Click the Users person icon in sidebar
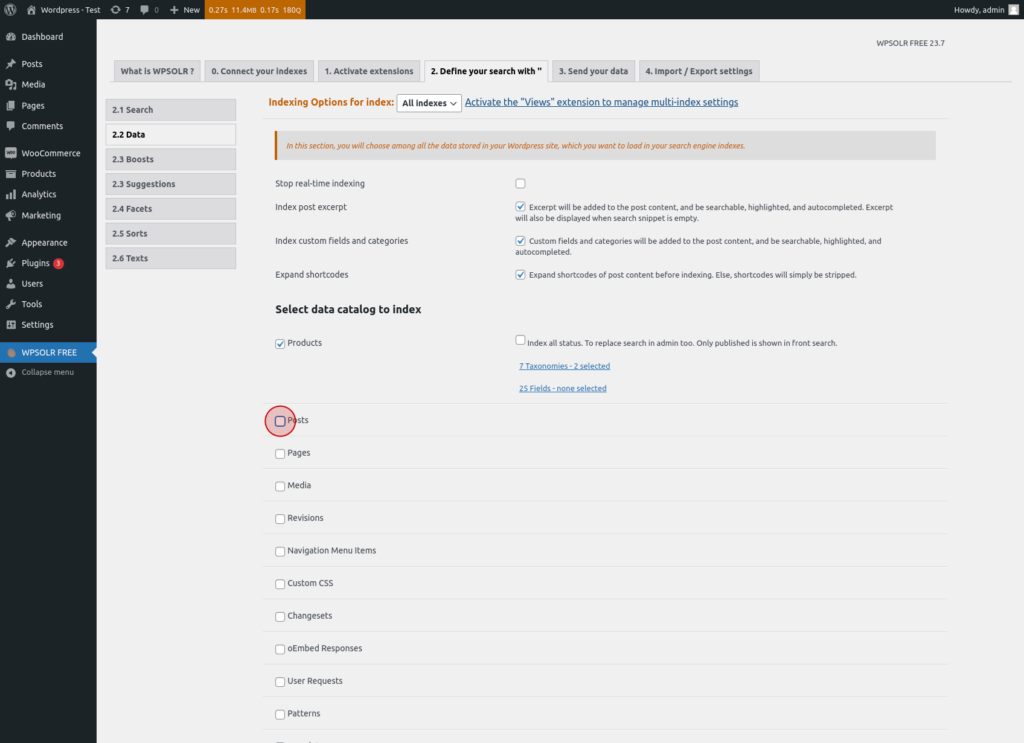Viewport: 1024px width, 743px height. (x=10, y=283)
